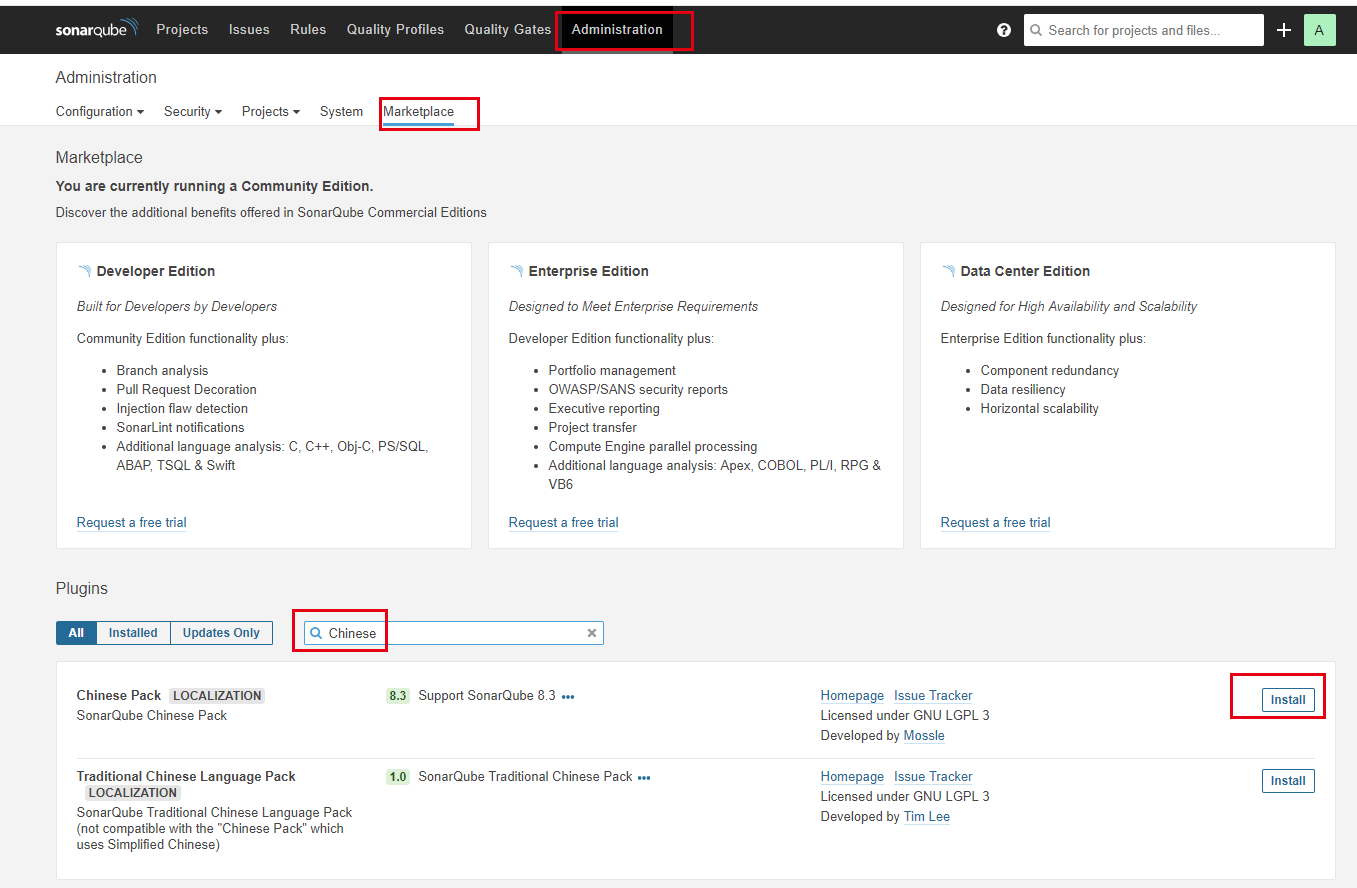Open the help question mark icon
This screenshot has height=888, width=1357.
coord(1004,30)
